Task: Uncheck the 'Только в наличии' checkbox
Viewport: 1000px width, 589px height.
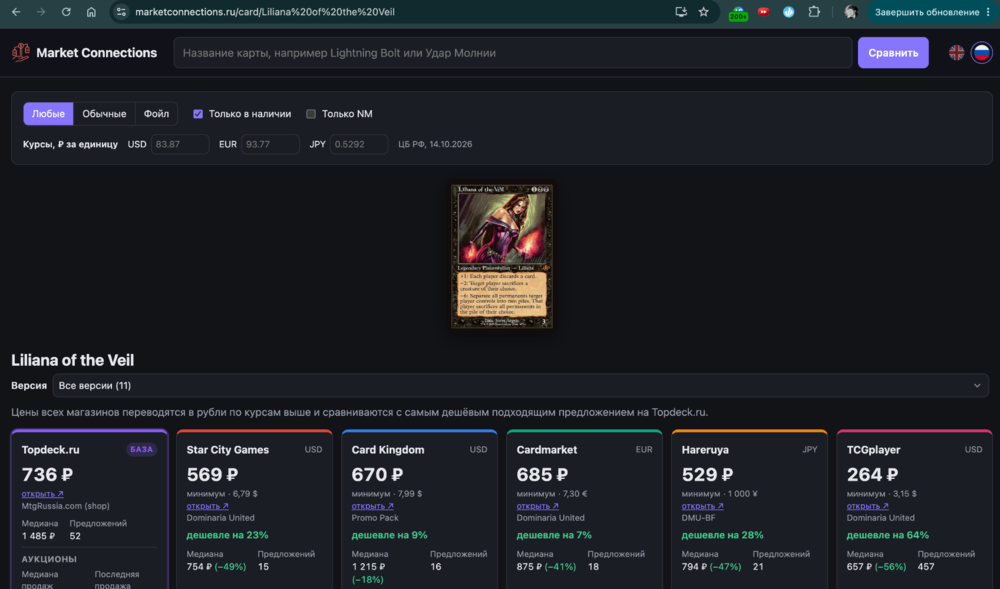Action: pos(198,114)
